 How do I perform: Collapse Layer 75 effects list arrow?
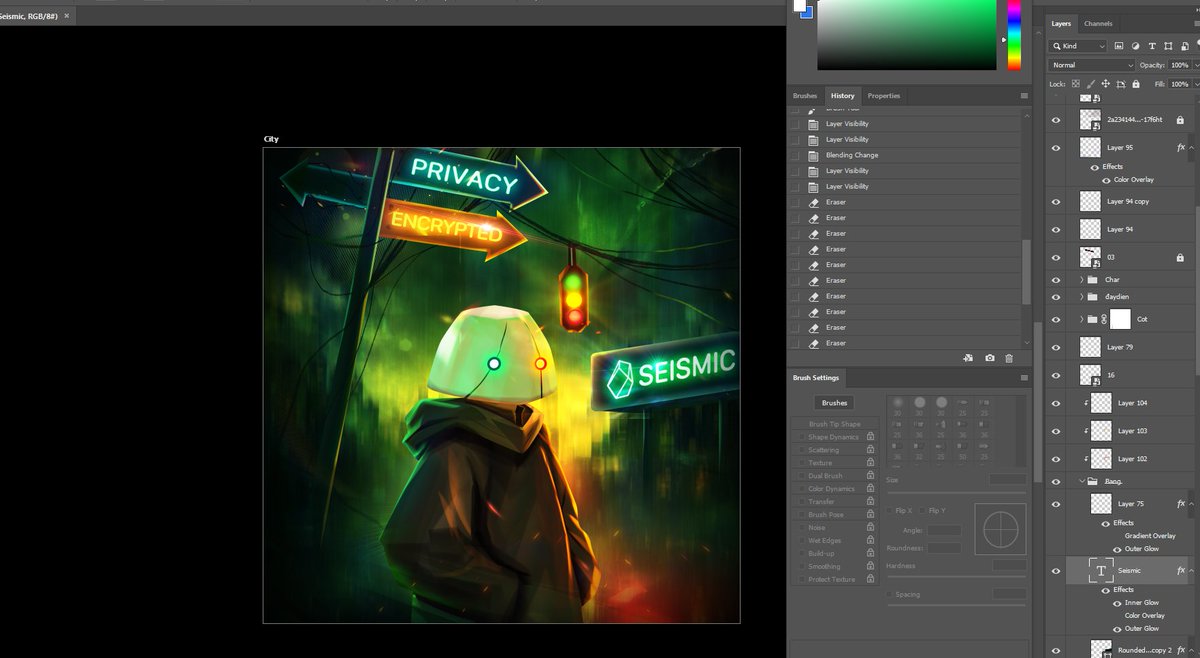pos(1192,504)
